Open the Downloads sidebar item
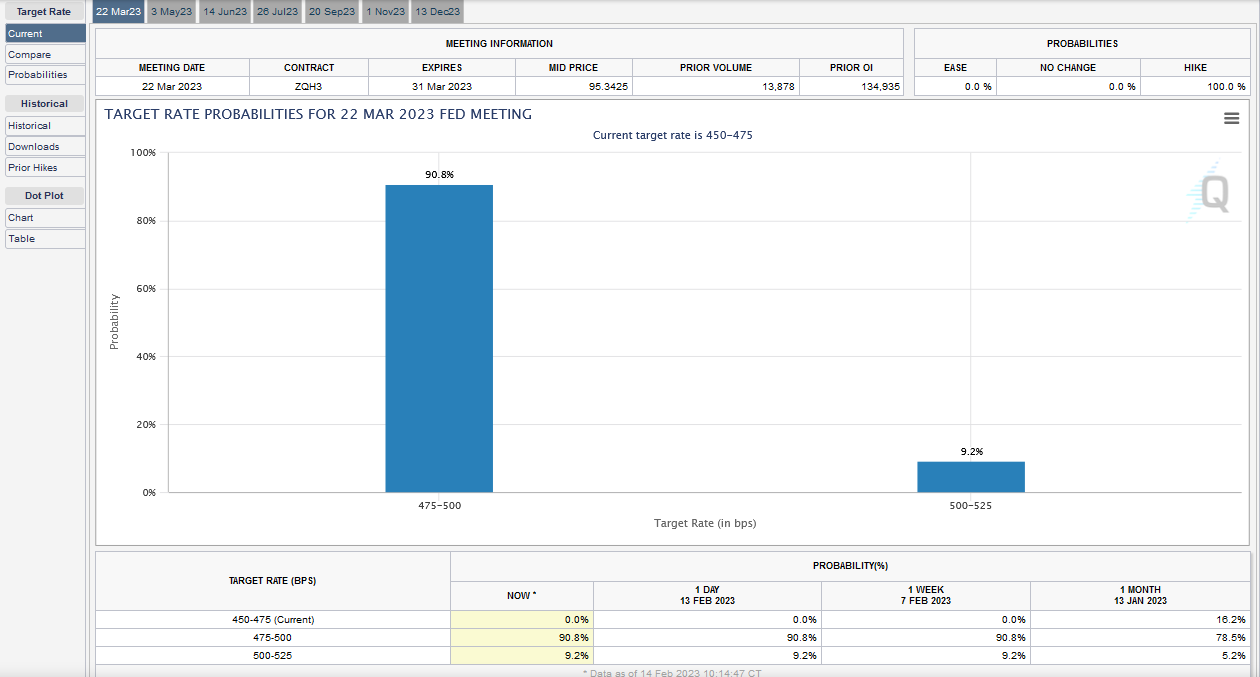 point(45,147)
